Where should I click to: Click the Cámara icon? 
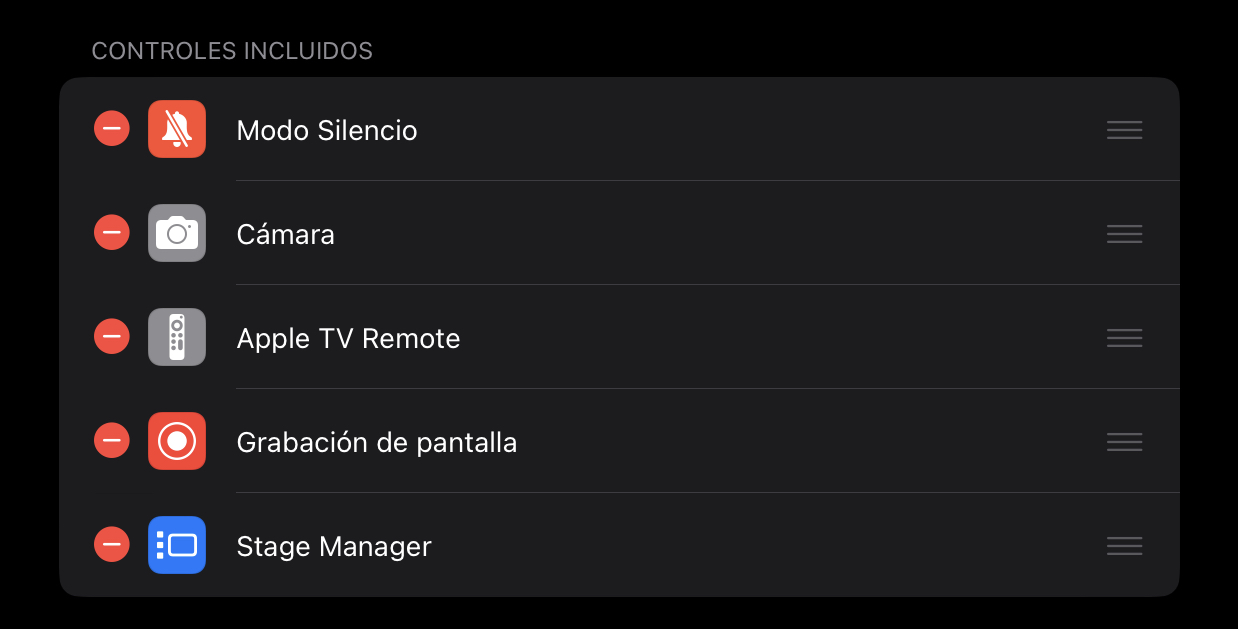pyautogui.click(x=177, y=233)
